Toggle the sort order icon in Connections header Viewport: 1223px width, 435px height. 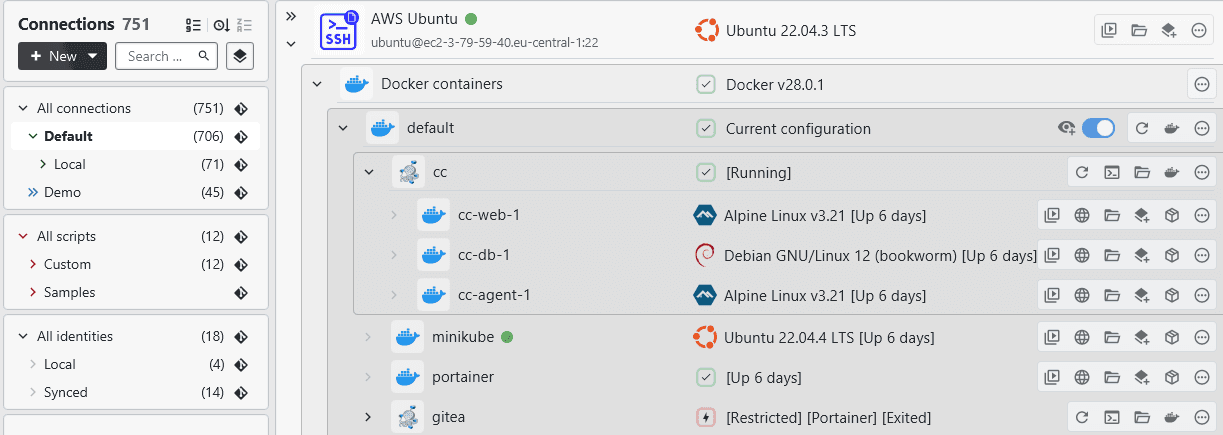[221, 25]
